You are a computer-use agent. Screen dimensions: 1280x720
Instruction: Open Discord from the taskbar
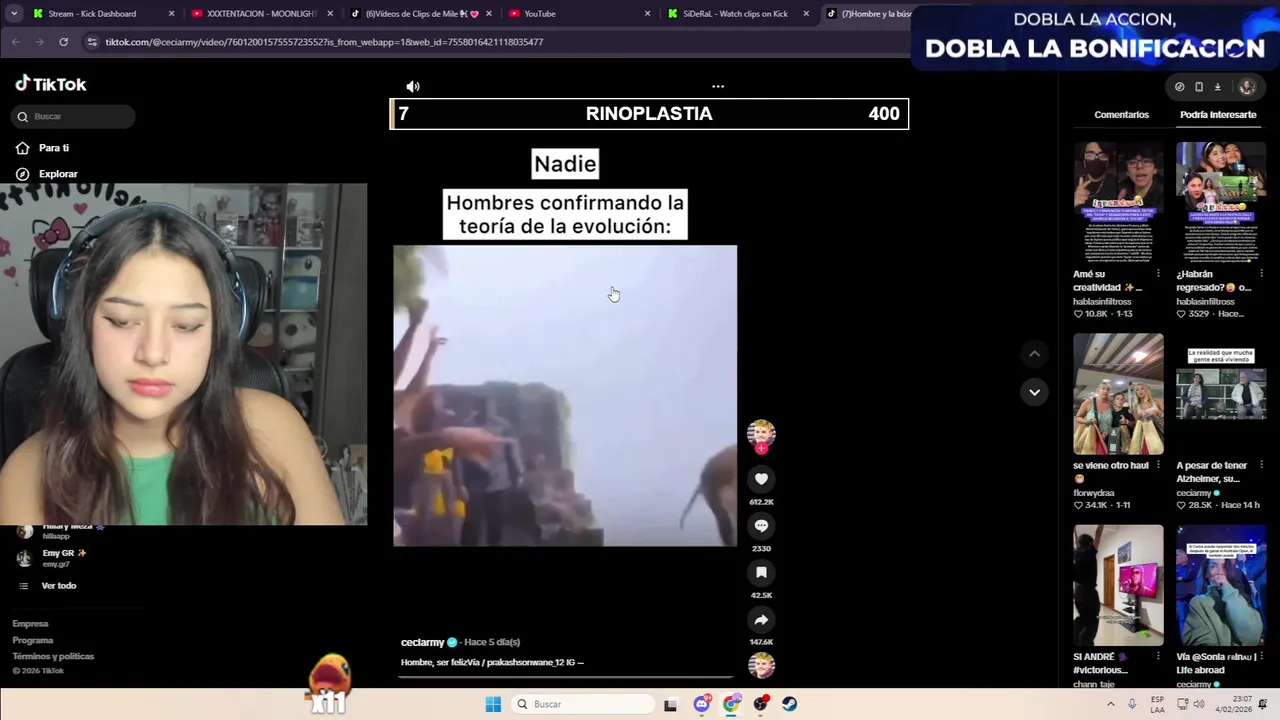click(x=702, y=704)
